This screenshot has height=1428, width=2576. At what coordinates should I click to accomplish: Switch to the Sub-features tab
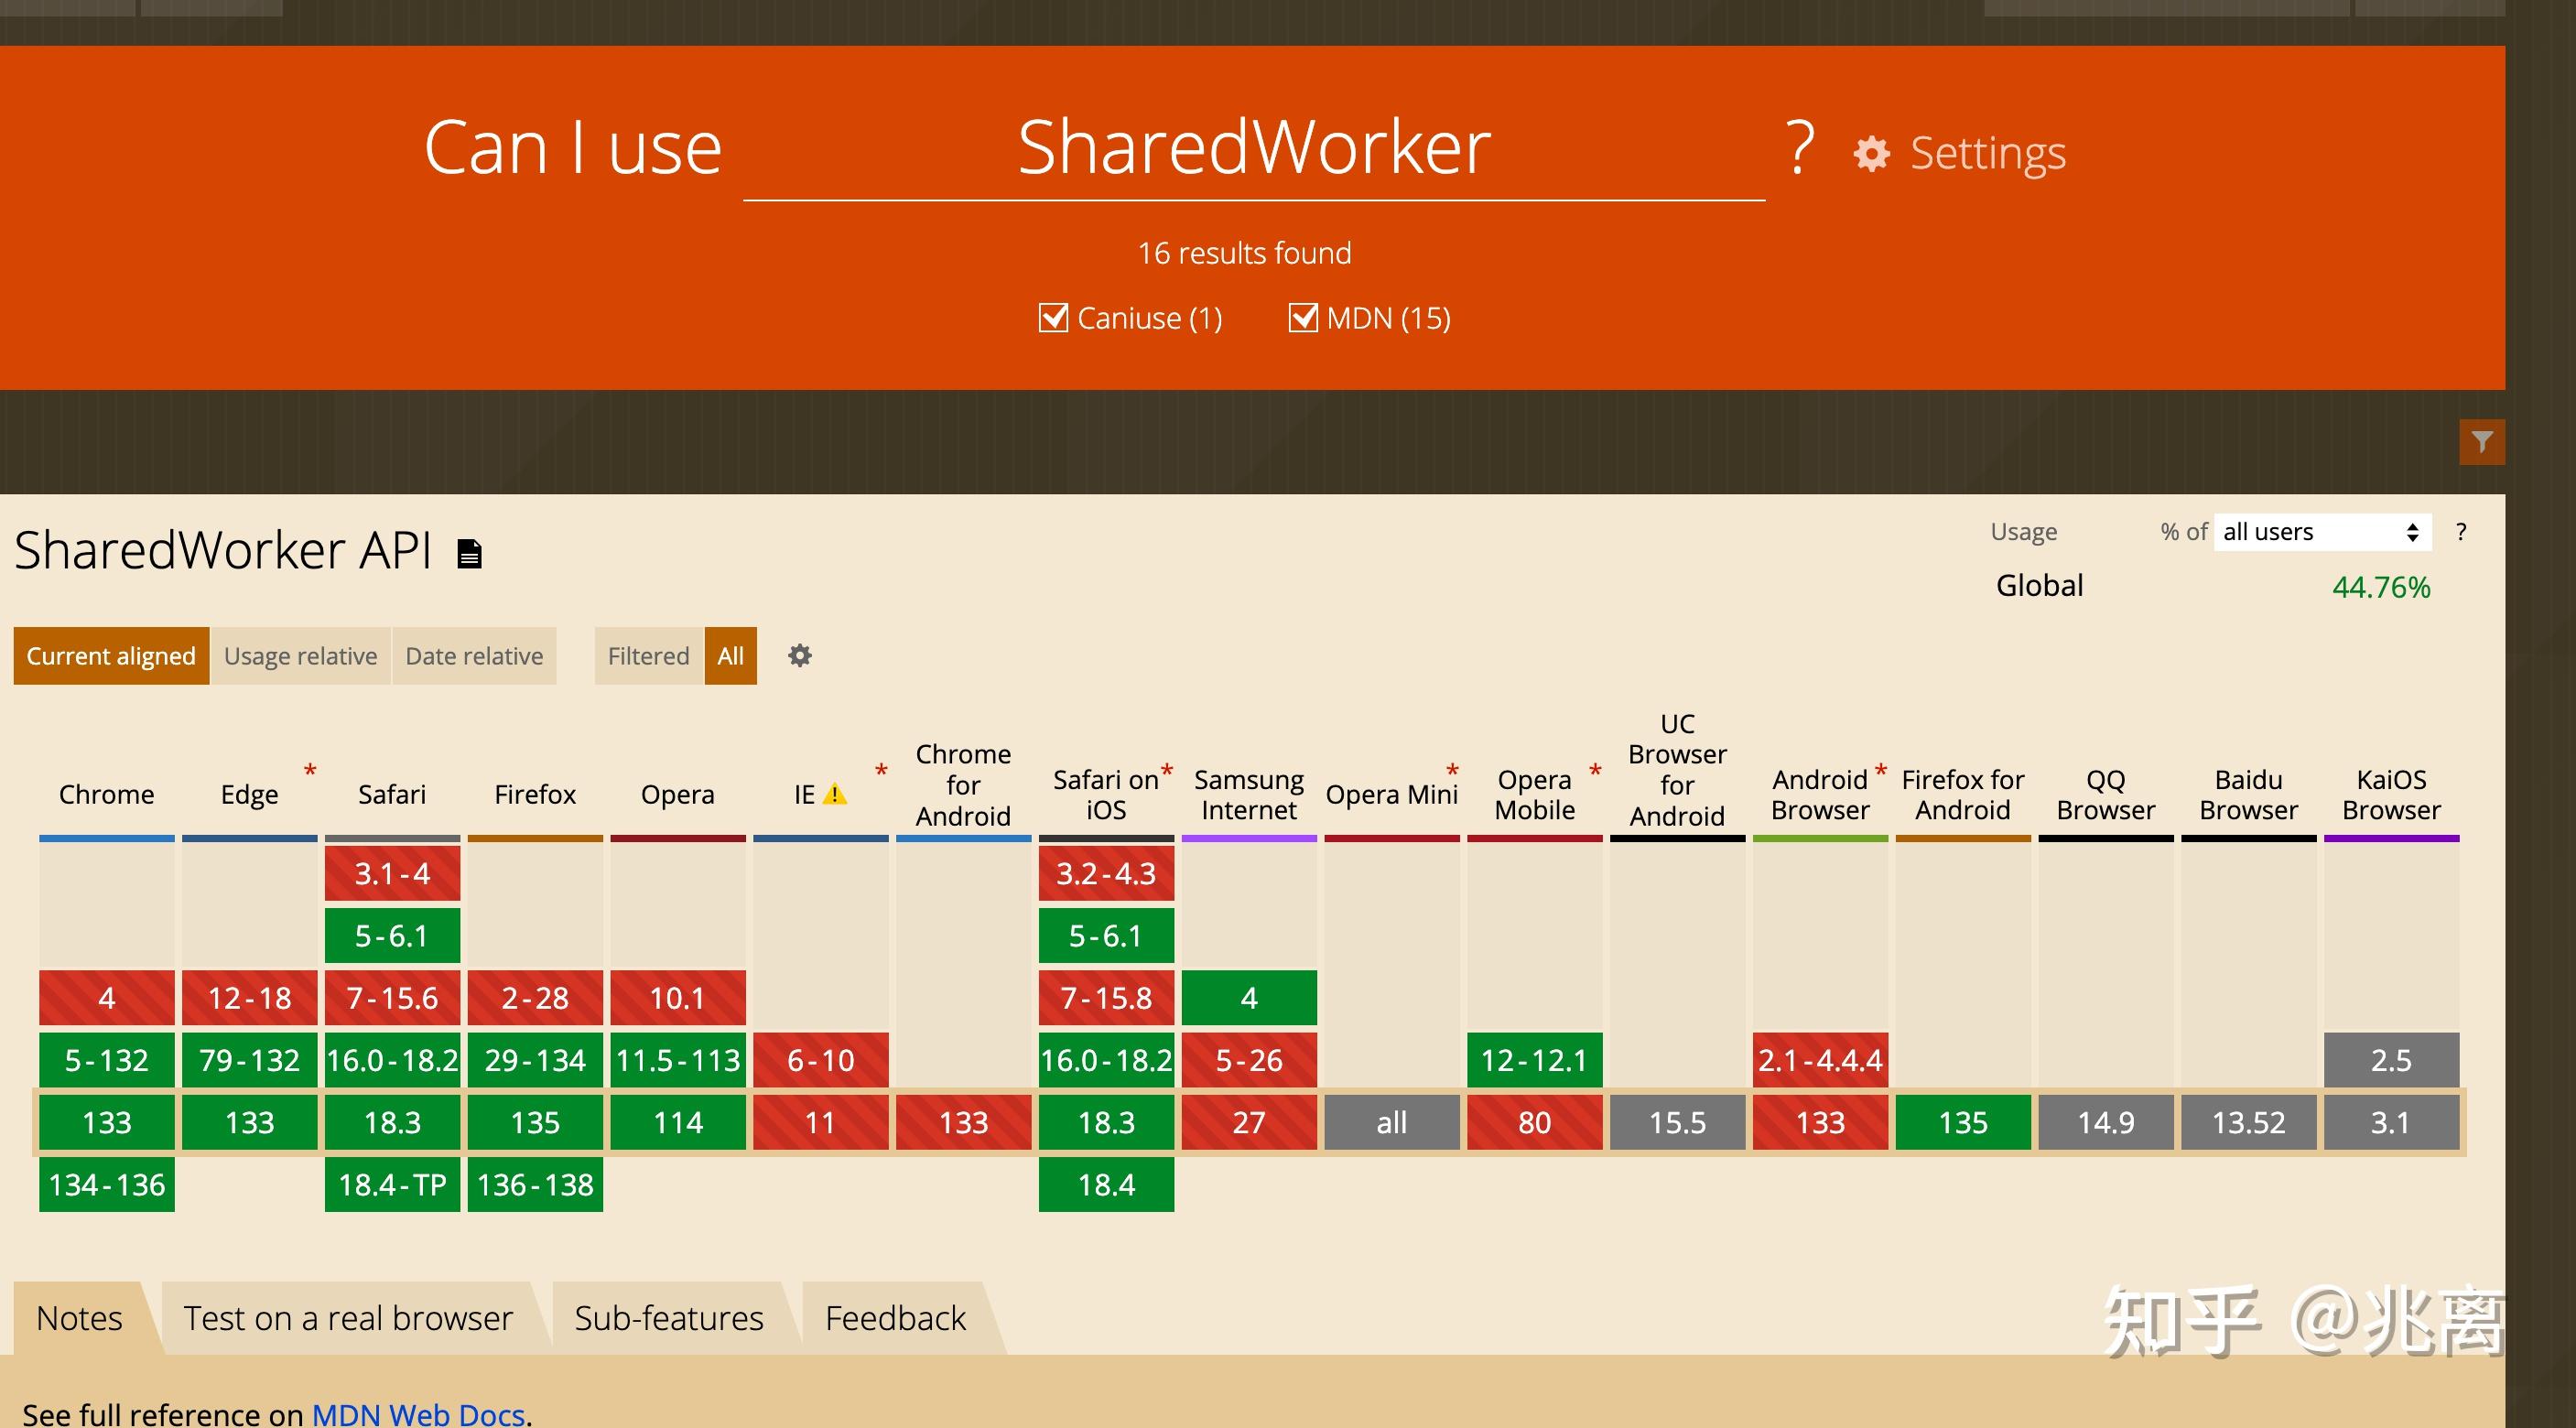(x=668, y=1318)
